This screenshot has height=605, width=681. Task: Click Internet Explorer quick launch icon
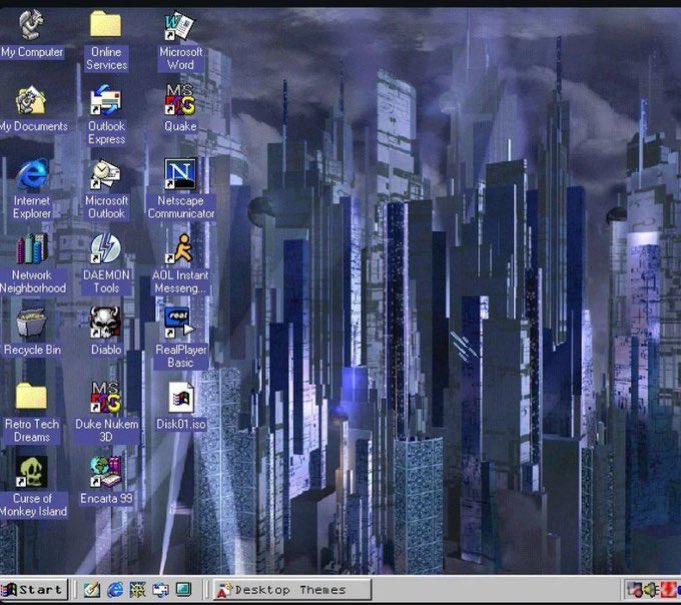click(115, 589)
